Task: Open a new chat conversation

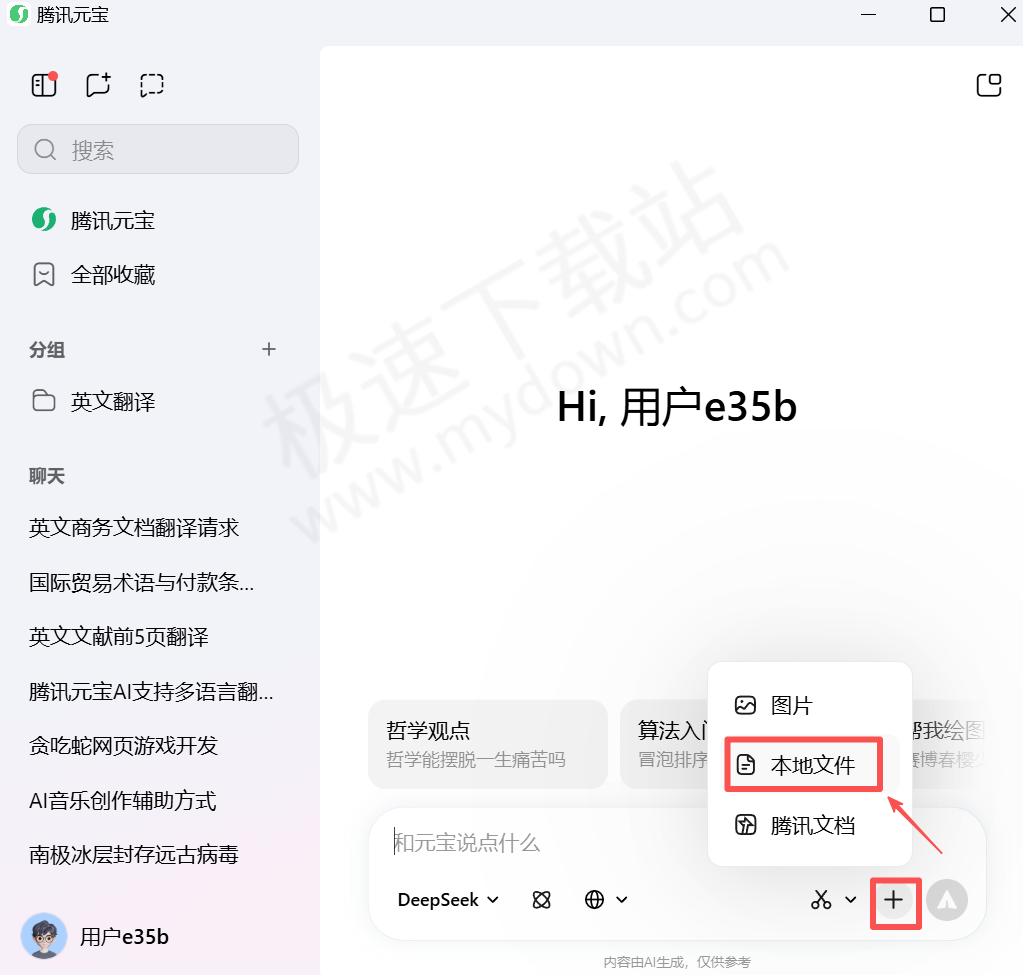Action: [97, 85]
